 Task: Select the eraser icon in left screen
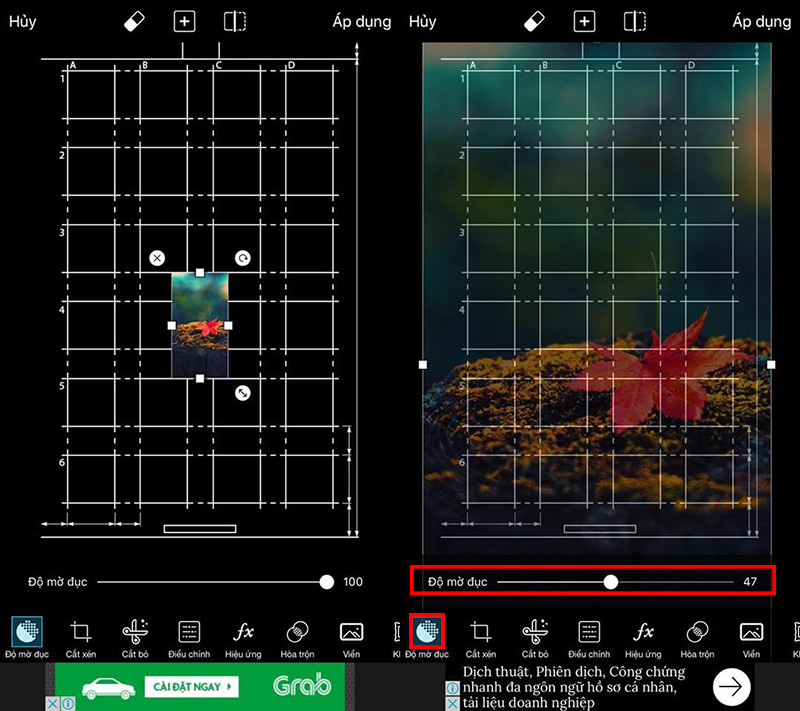(134, 21)
